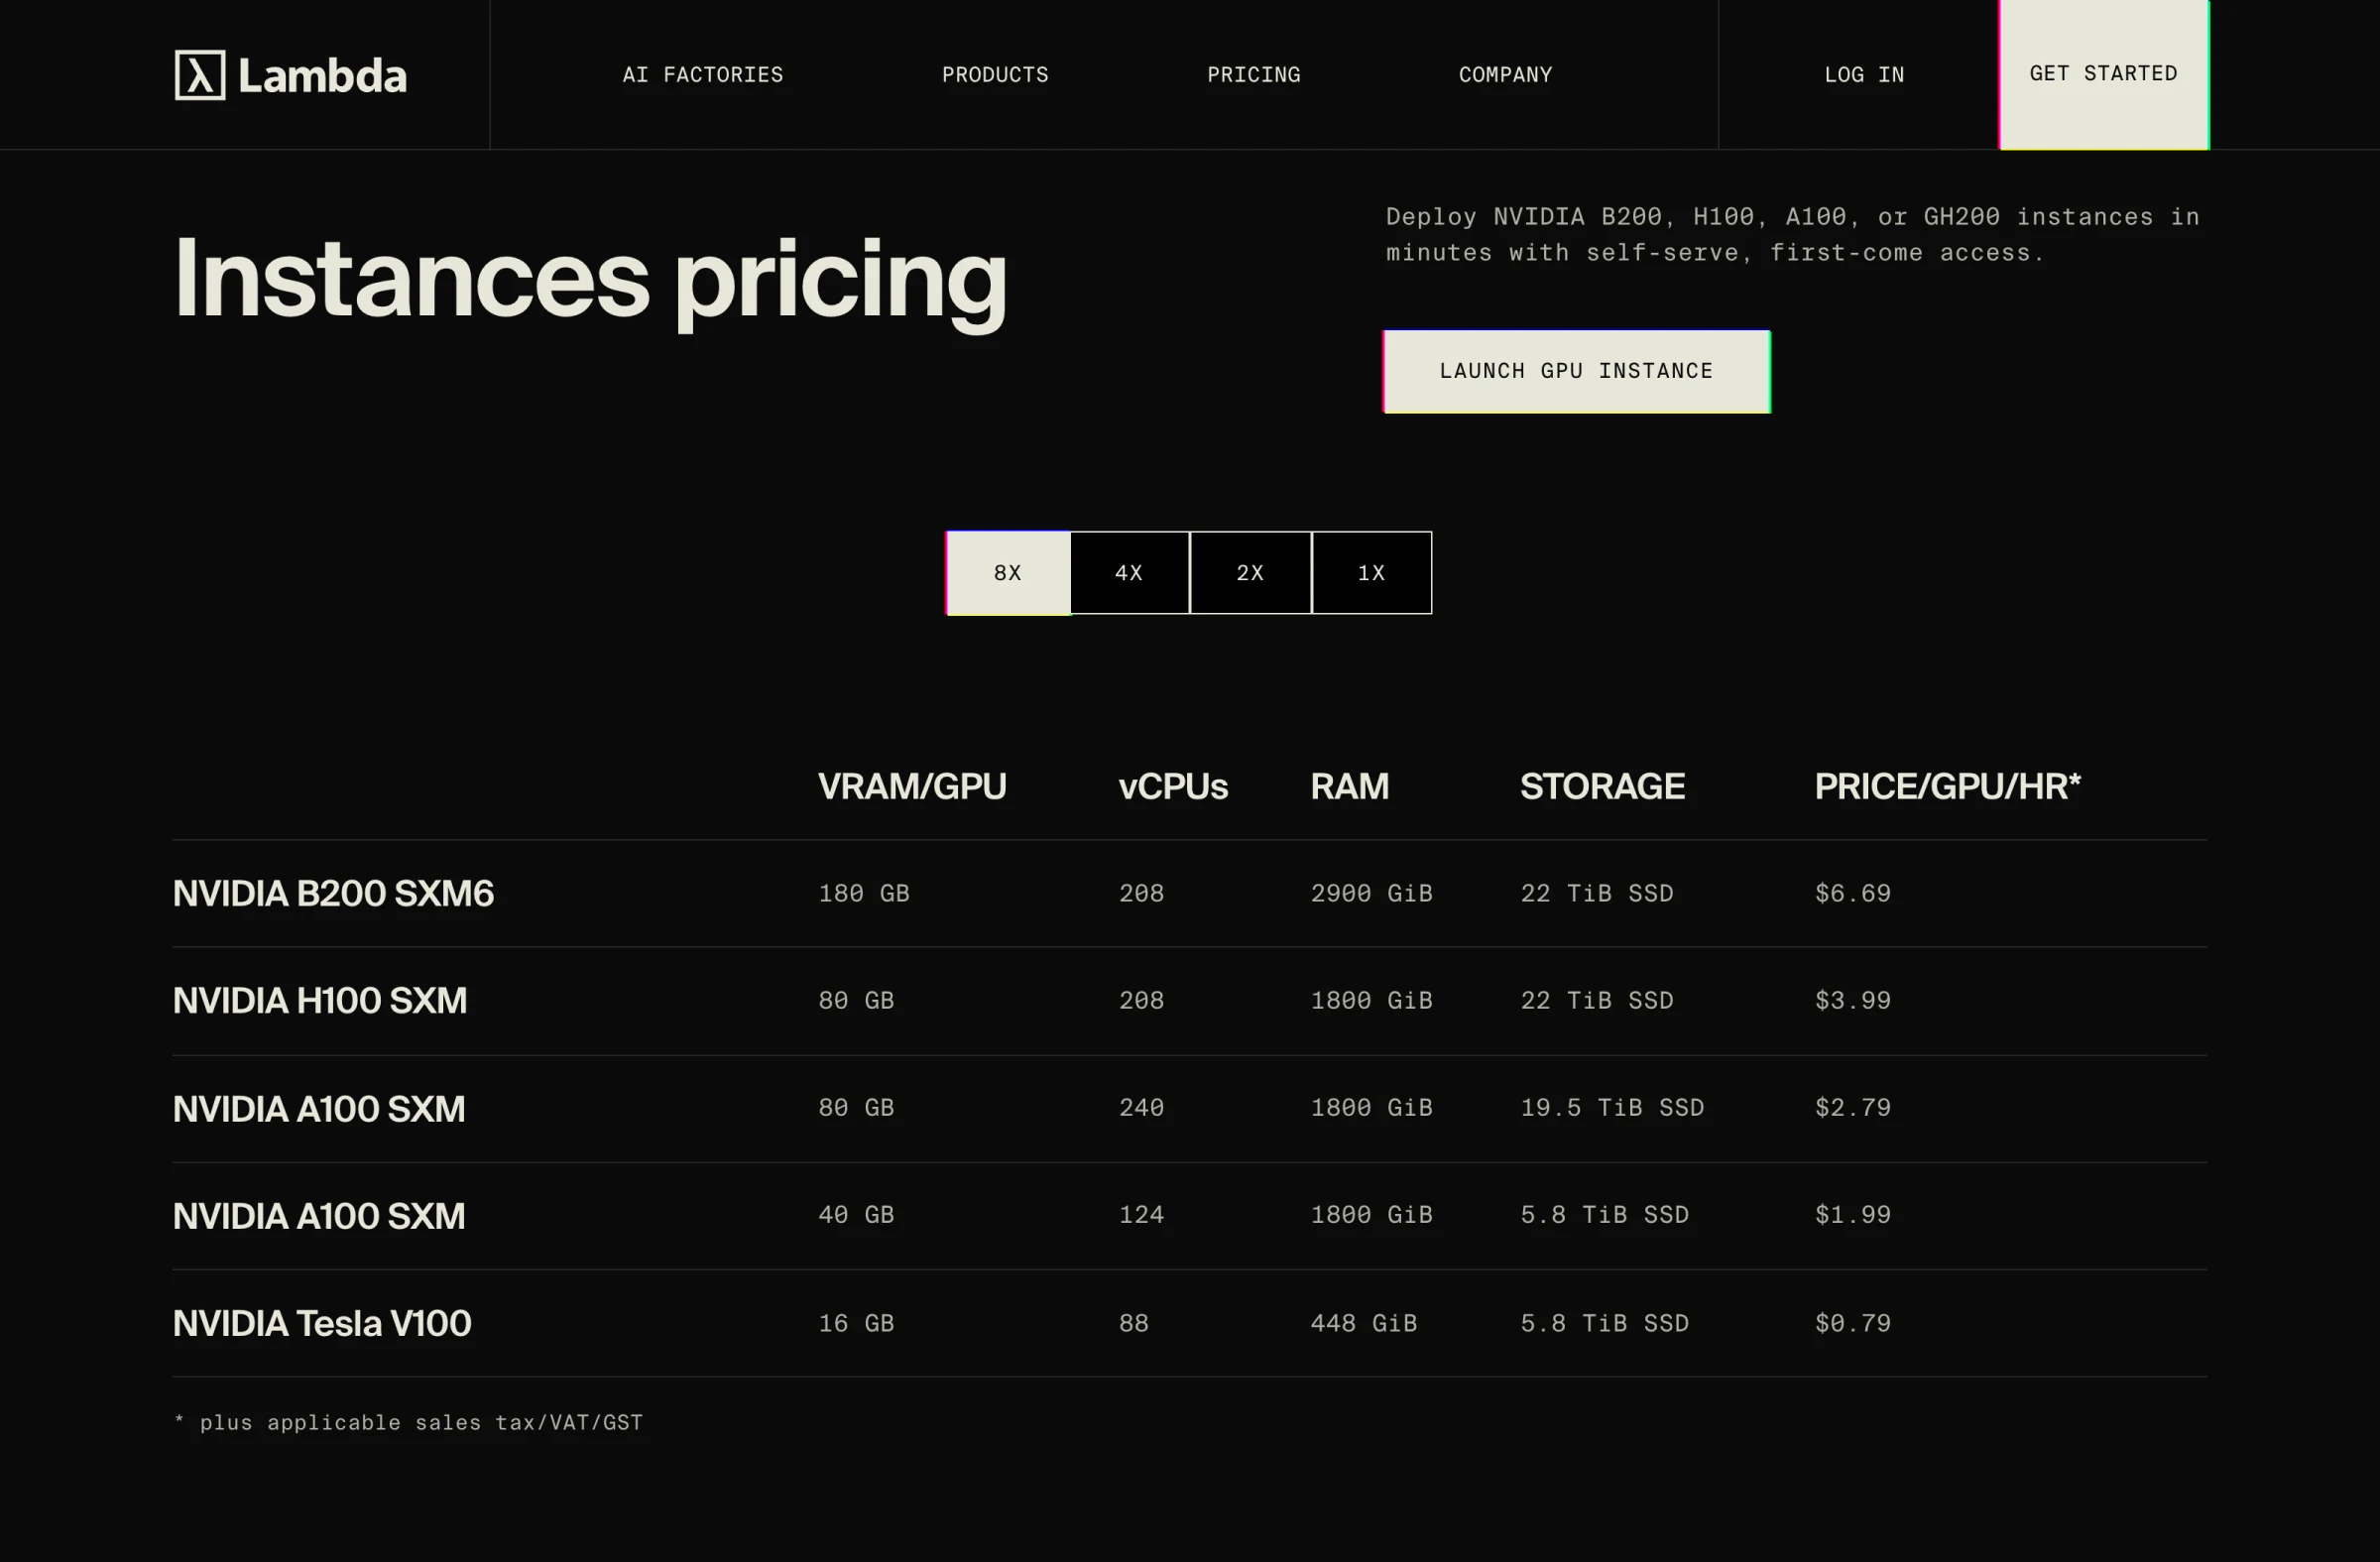The image size is (2380, 1562).
Task: Switch to the 4X GPU count tab
Action: (x=1129, y=573)
